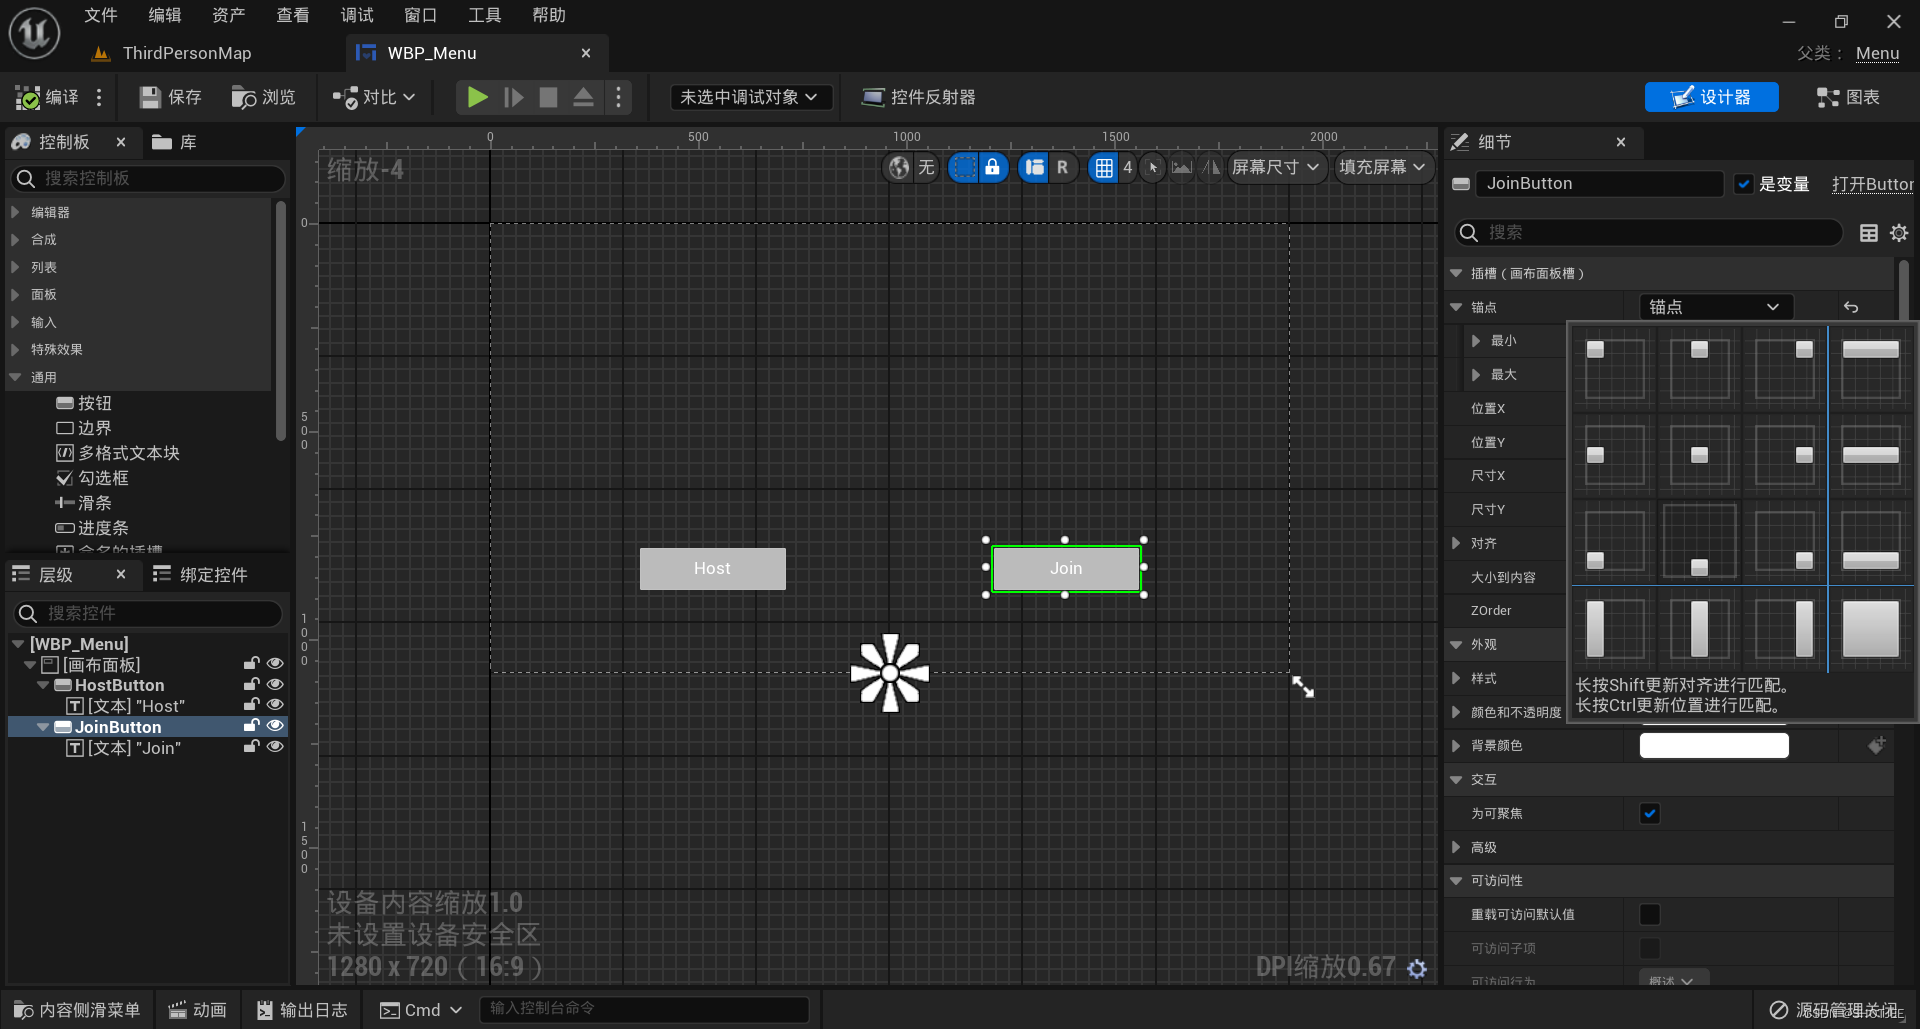
Task: Open the Tools (工具) menu
Action: [484, 15]
